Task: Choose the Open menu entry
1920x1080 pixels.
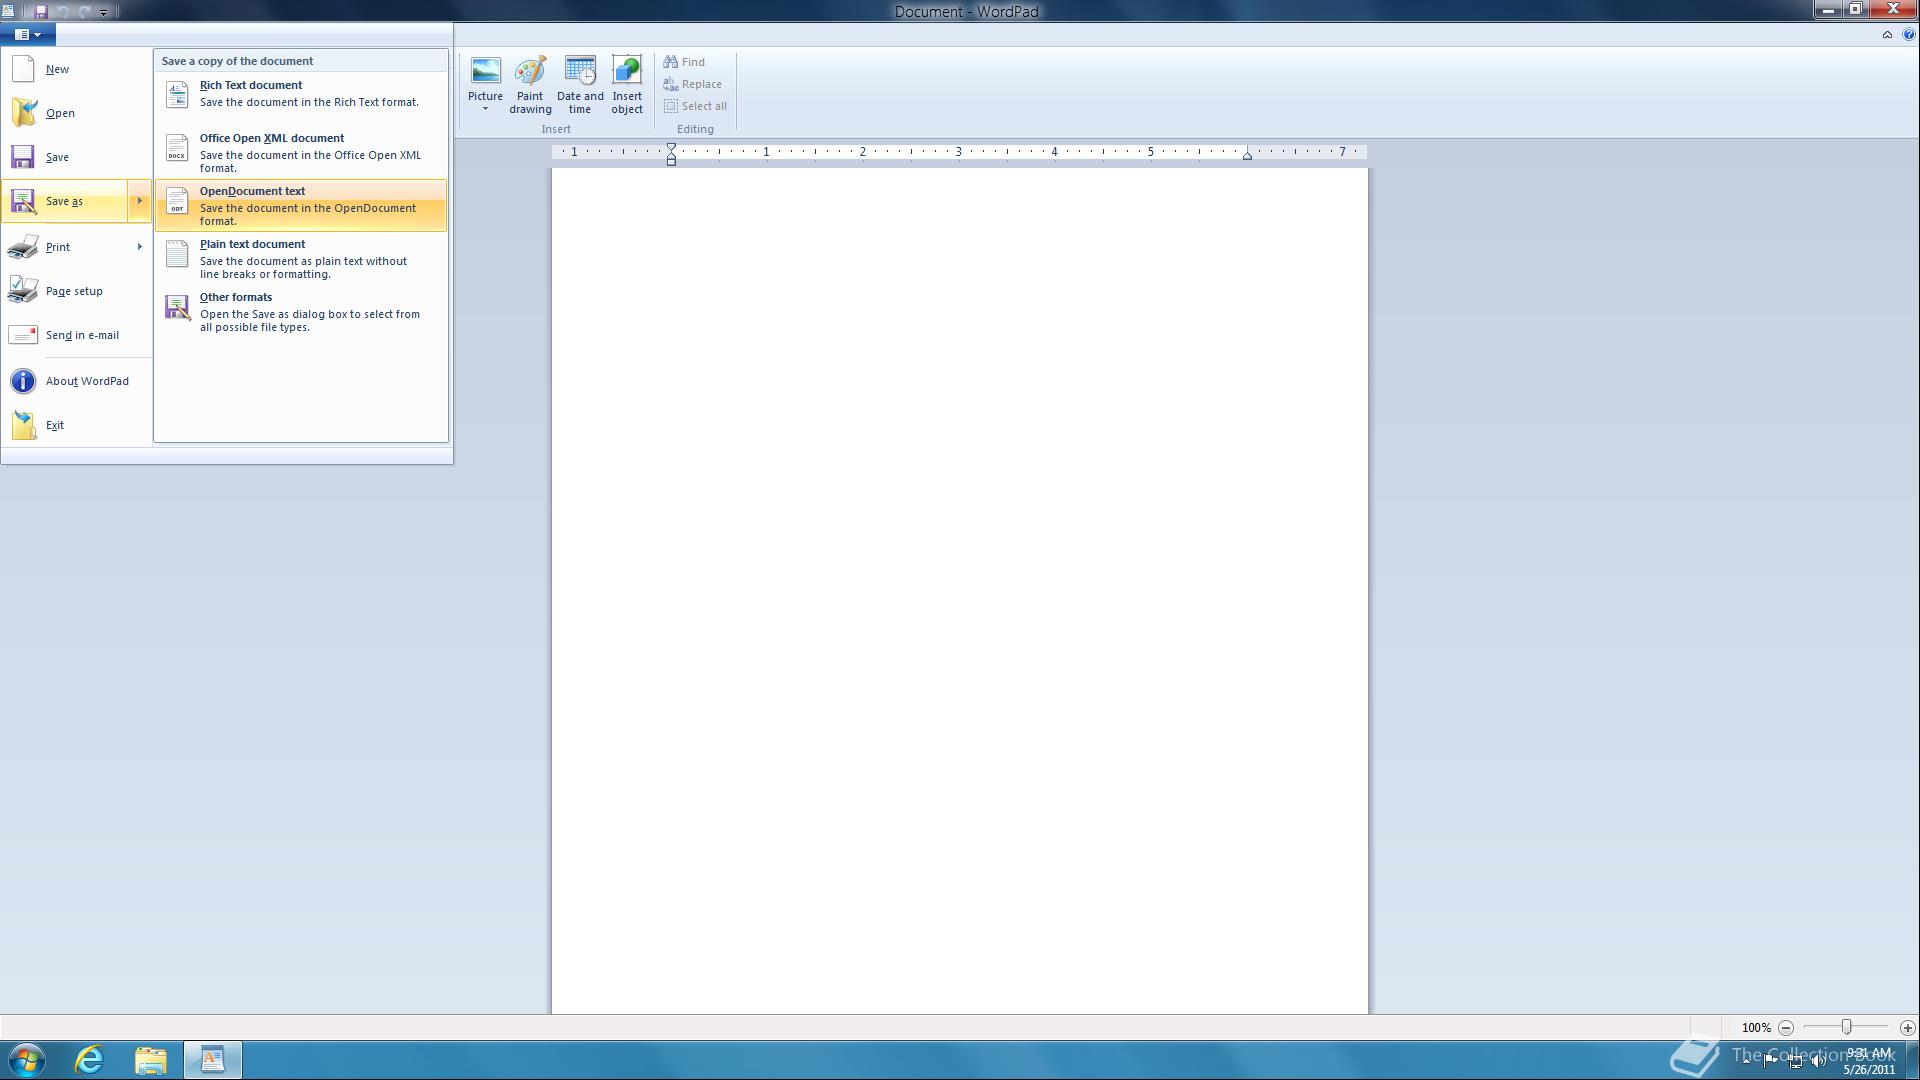Action: click(x=77, y=113)
